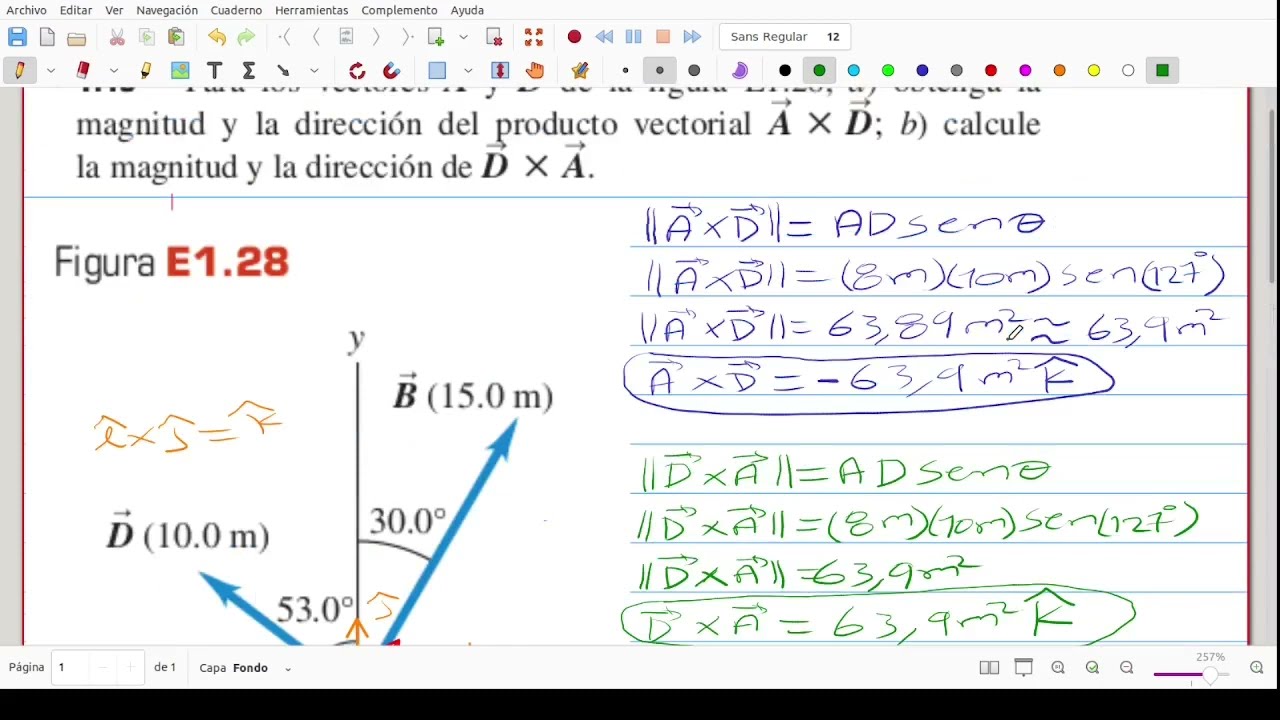
Task: Open the selection tool dropdown arrow
Action: pyautogui.click(x=467, y=71)
